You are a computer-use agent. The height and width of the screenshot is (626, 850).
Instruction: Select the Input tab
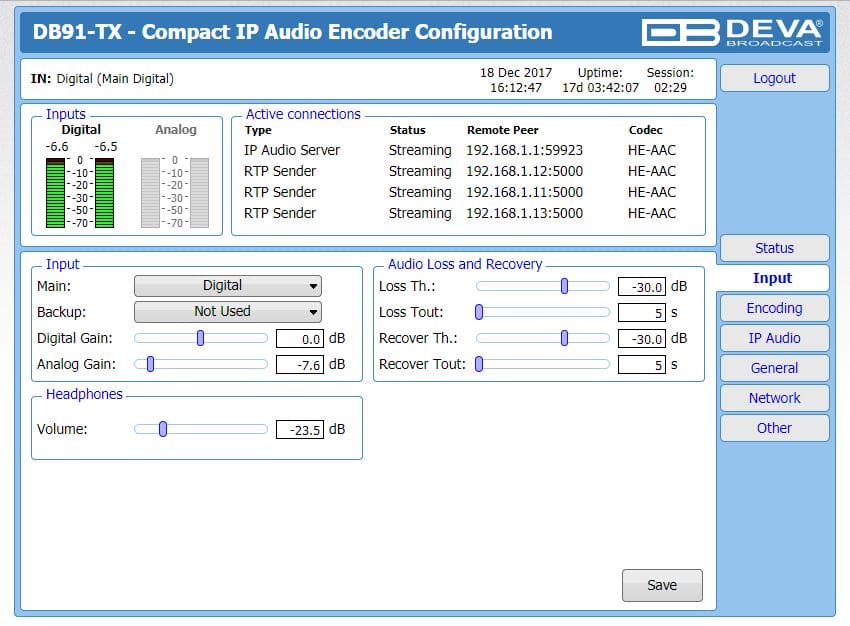tap(772, 278)
